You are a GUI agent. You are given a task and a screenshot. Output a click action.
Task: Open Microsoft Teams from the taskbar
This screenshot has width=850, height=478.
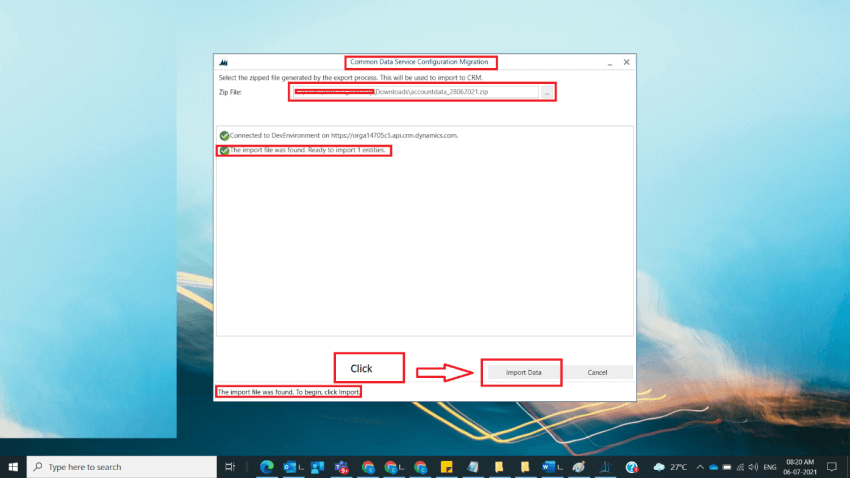[342, 467]
